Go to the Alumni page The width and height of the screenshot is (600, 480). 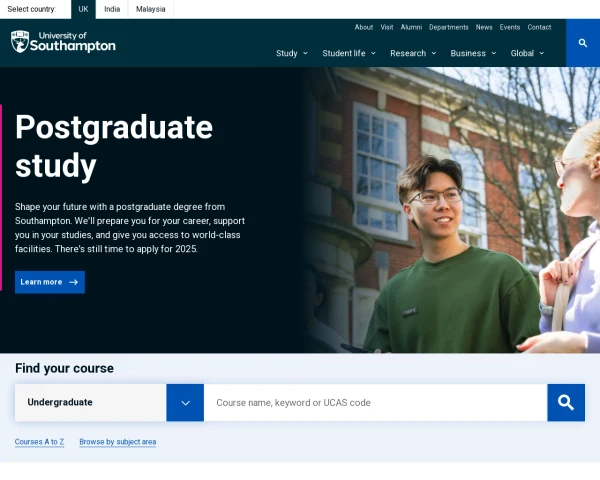411,27
